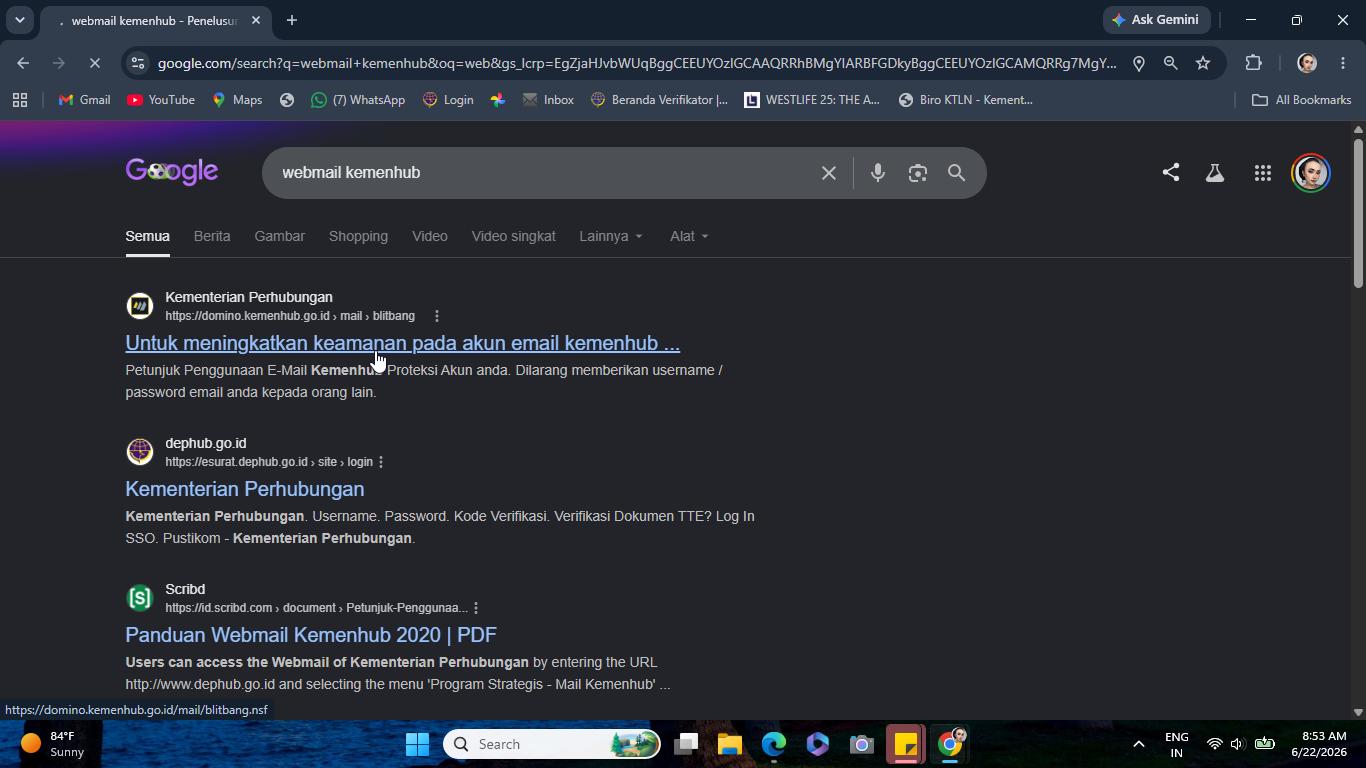Viewport: 1366px width, 768px height.
Task: Open location permission icon in address bar
Action: (x=1138, y=63)
